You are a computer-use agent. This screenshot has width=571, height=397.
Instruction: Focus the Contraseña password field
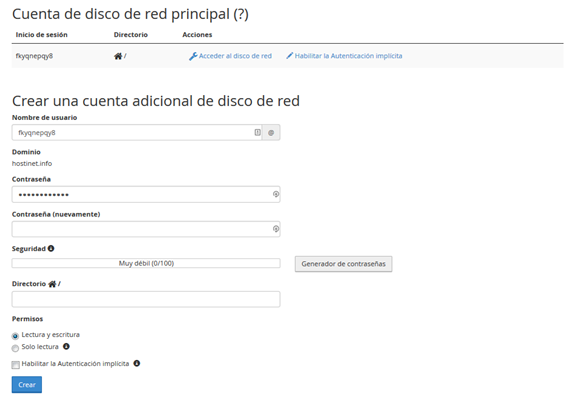(x=146, y=194)
